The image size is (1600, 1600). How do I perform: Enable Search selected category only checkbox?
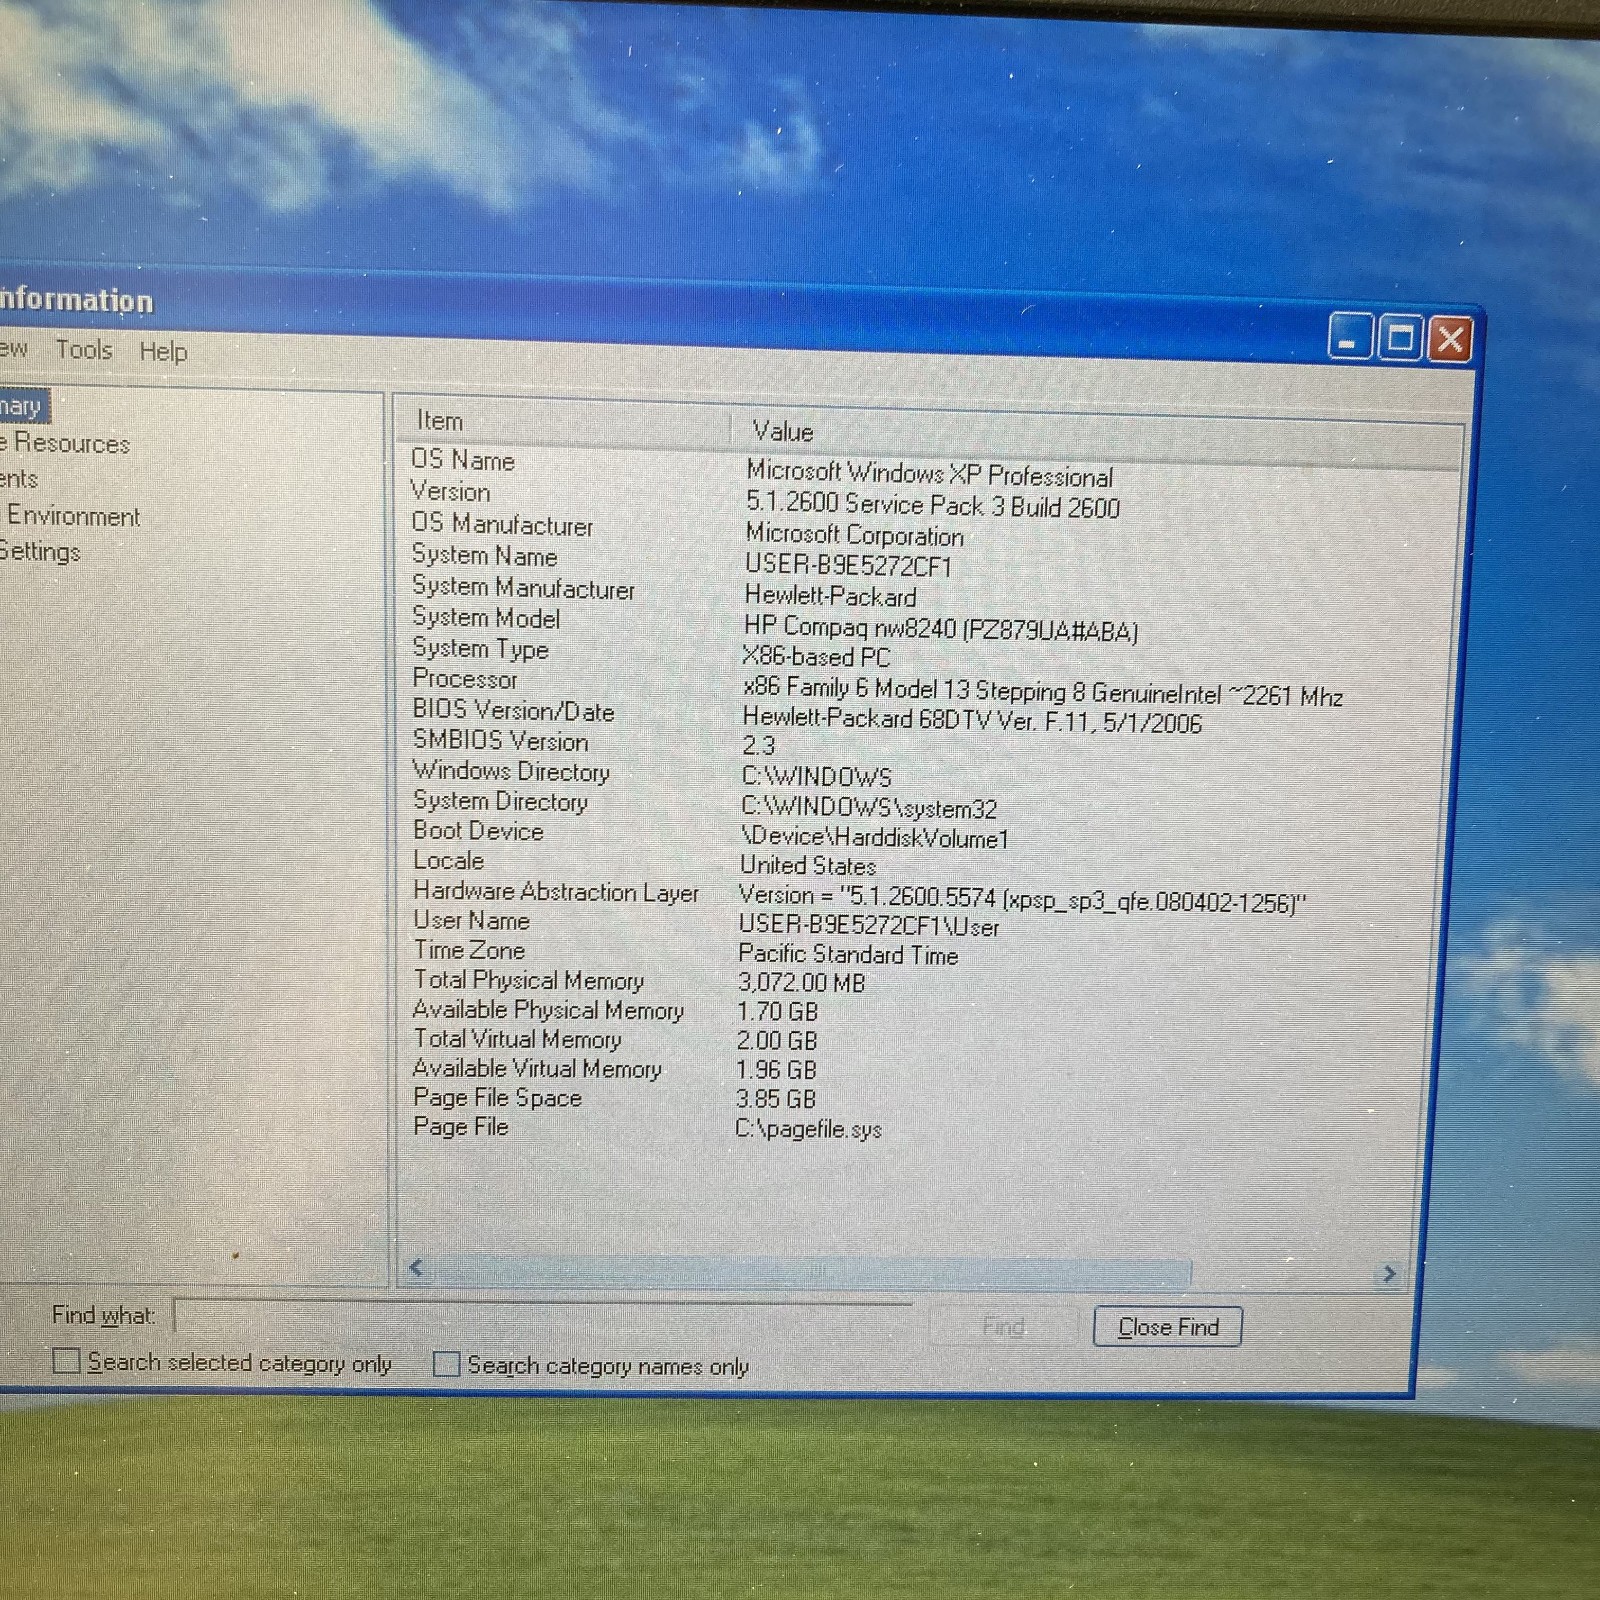[x=66, y=1361]
